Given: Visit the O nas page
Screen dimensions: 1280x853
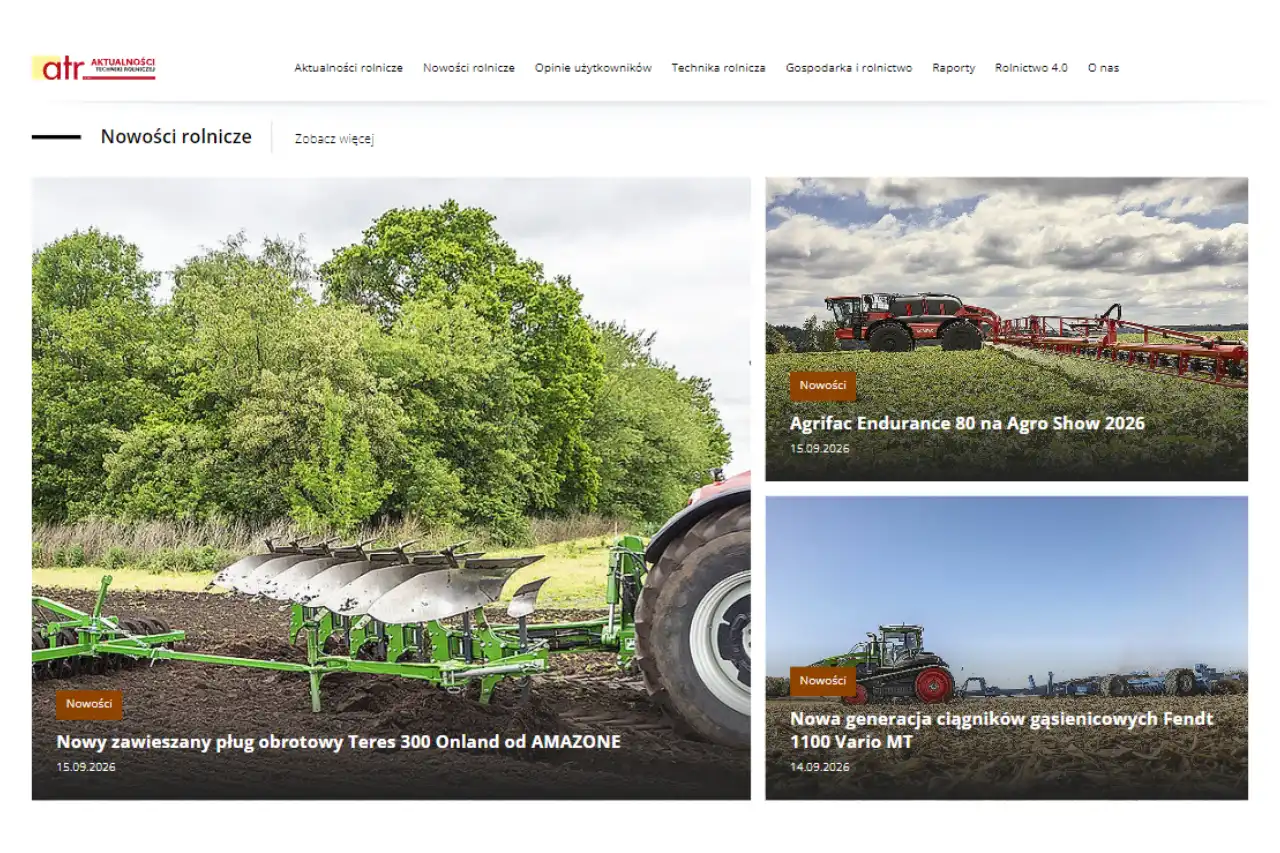Looking at the screenshot, I should pos(1103,68).
